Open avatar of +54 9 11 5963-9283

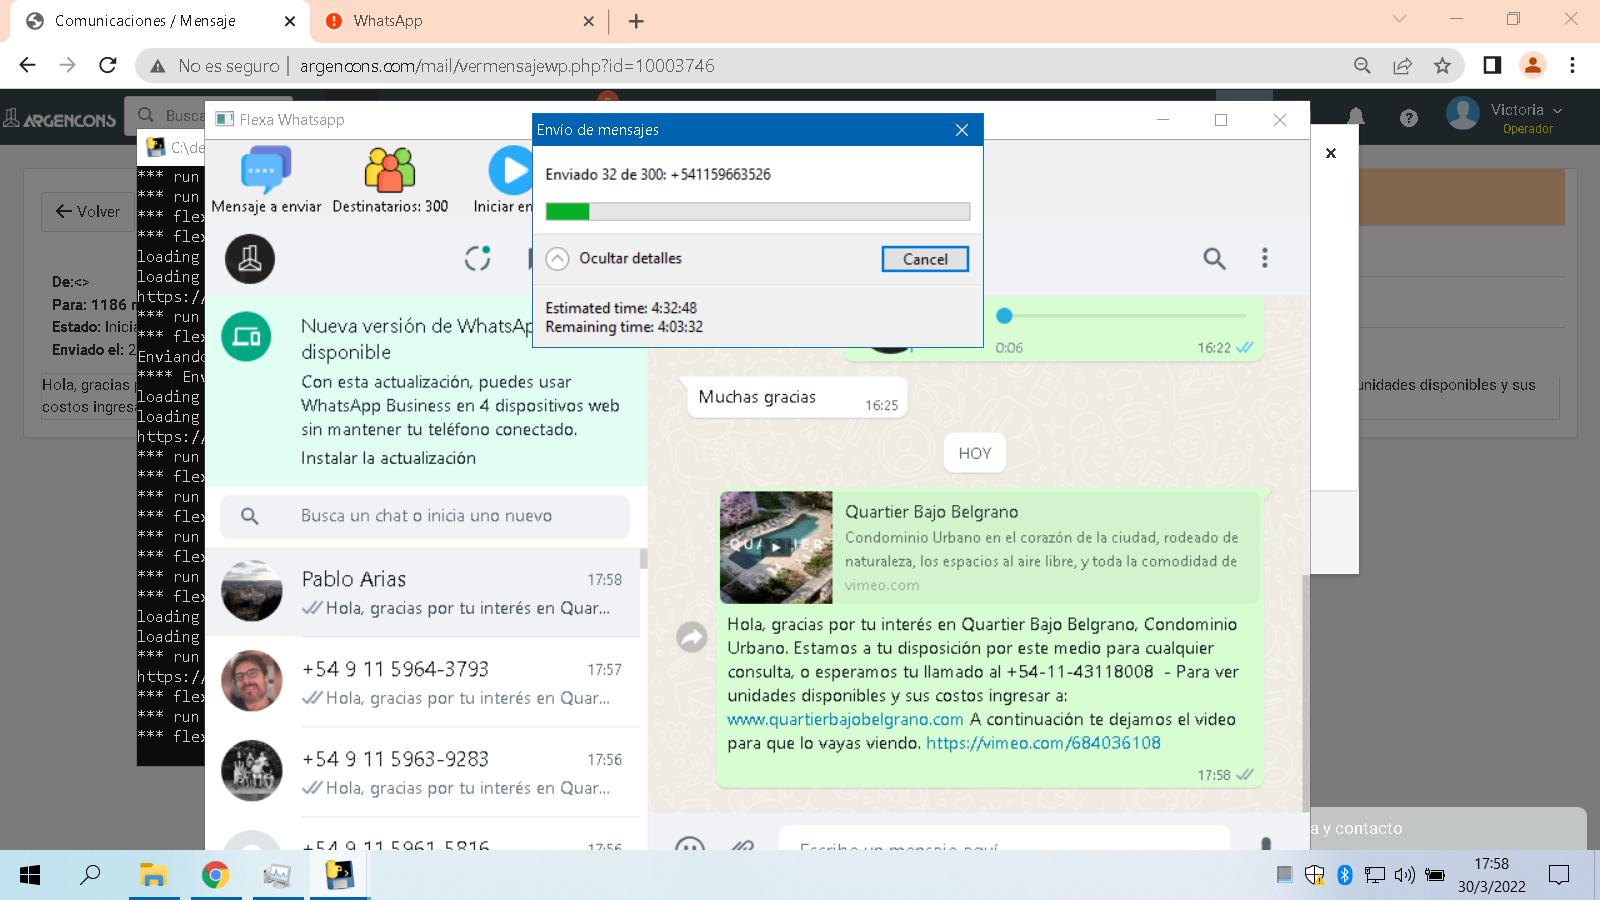(x=252, y=771)
